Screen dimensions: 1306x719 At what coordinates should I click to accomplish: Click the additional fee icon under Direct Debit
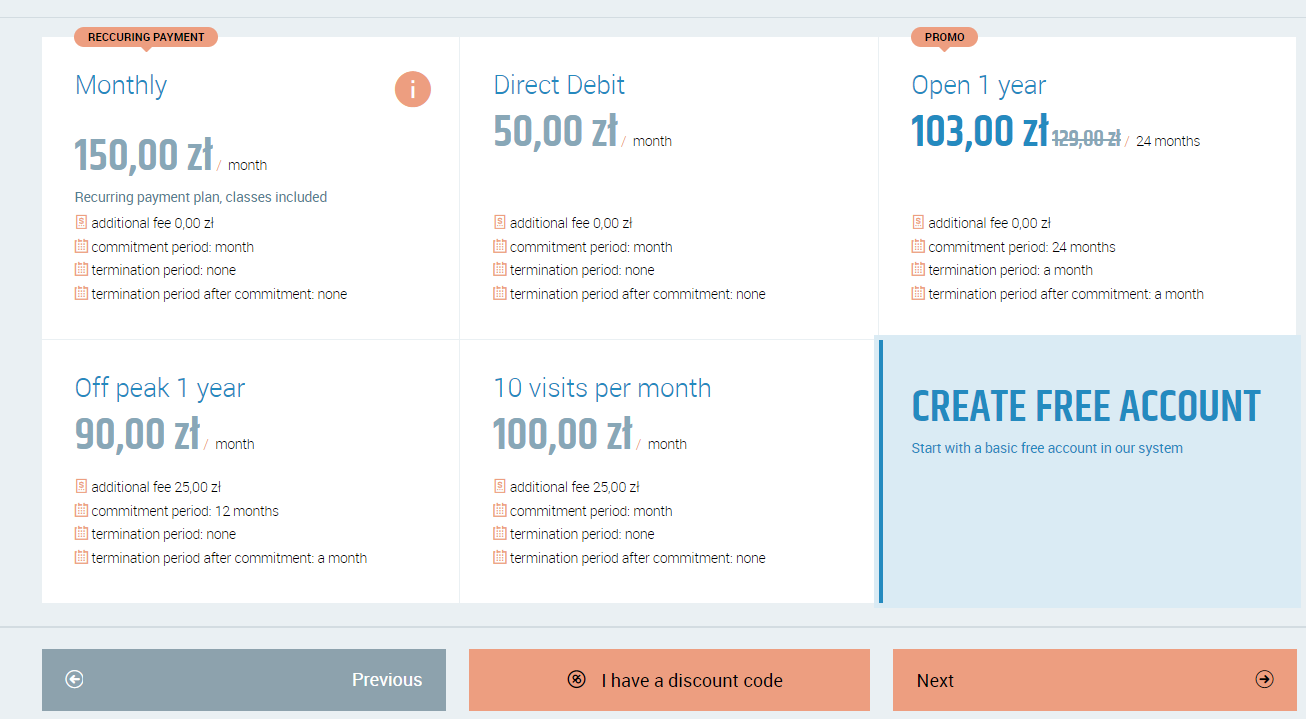point(500,222)
